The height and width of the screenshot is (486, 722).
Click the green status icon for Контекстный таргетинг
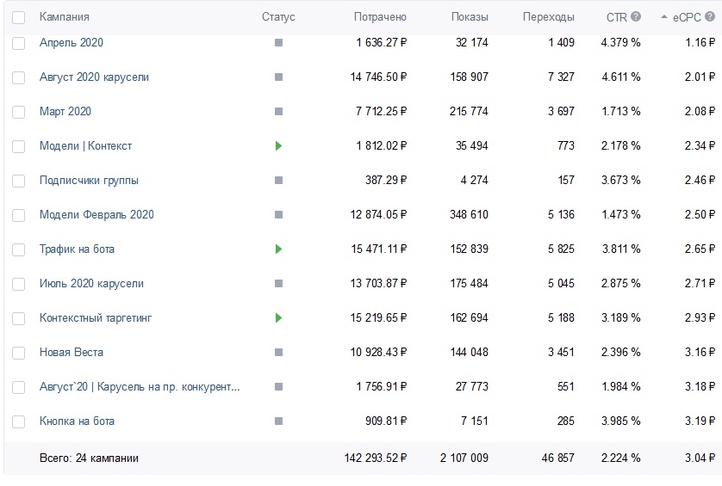pos(278,318)
